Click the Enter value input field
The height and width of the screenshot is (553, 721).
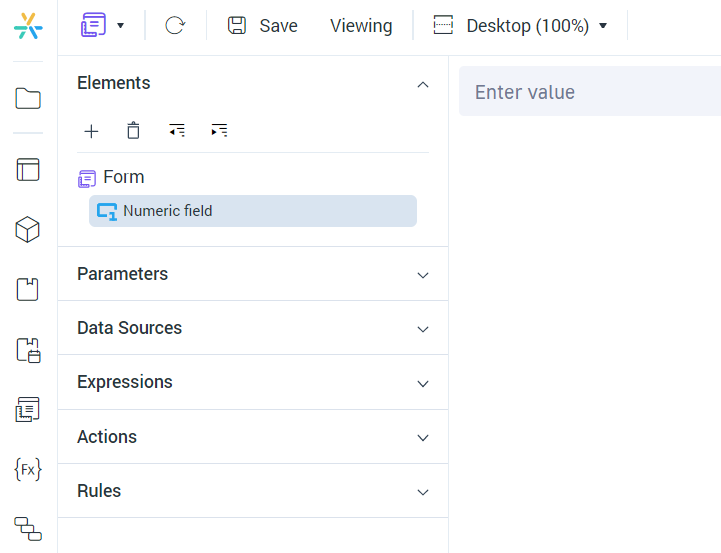click(x=590, y=92)
